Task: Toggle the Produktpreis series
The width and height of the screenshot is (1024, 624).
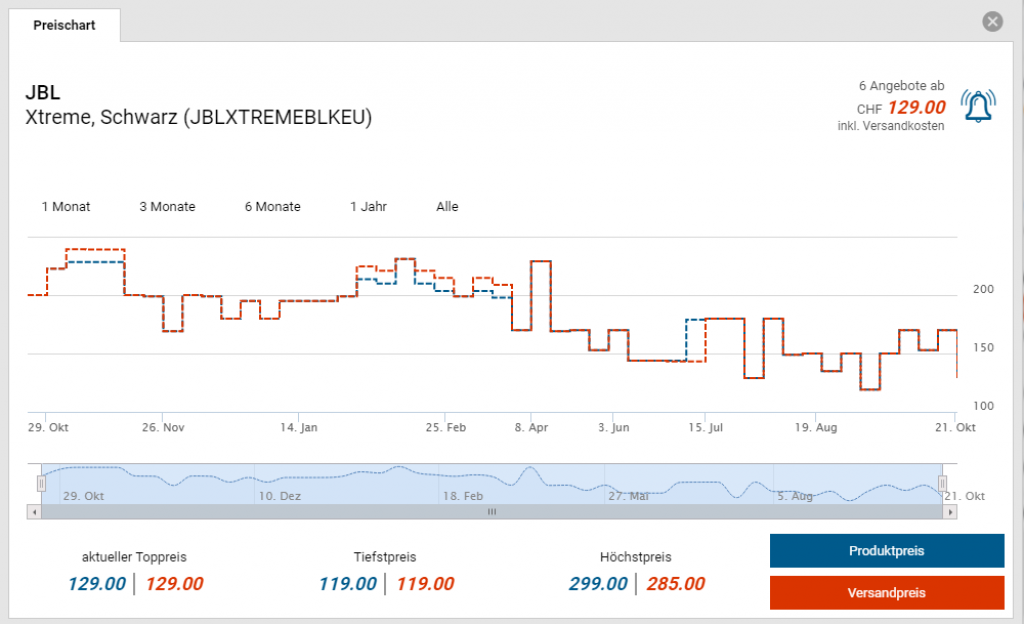Action: [886, 551]
